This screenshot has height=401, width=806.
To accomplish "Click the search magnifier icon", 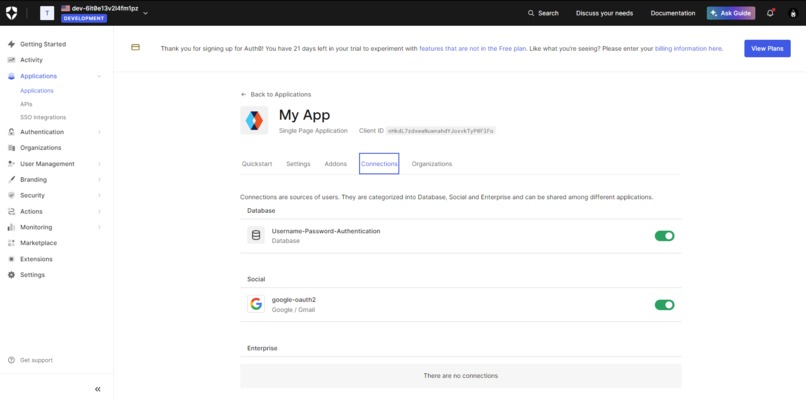I will pos(531,13).
